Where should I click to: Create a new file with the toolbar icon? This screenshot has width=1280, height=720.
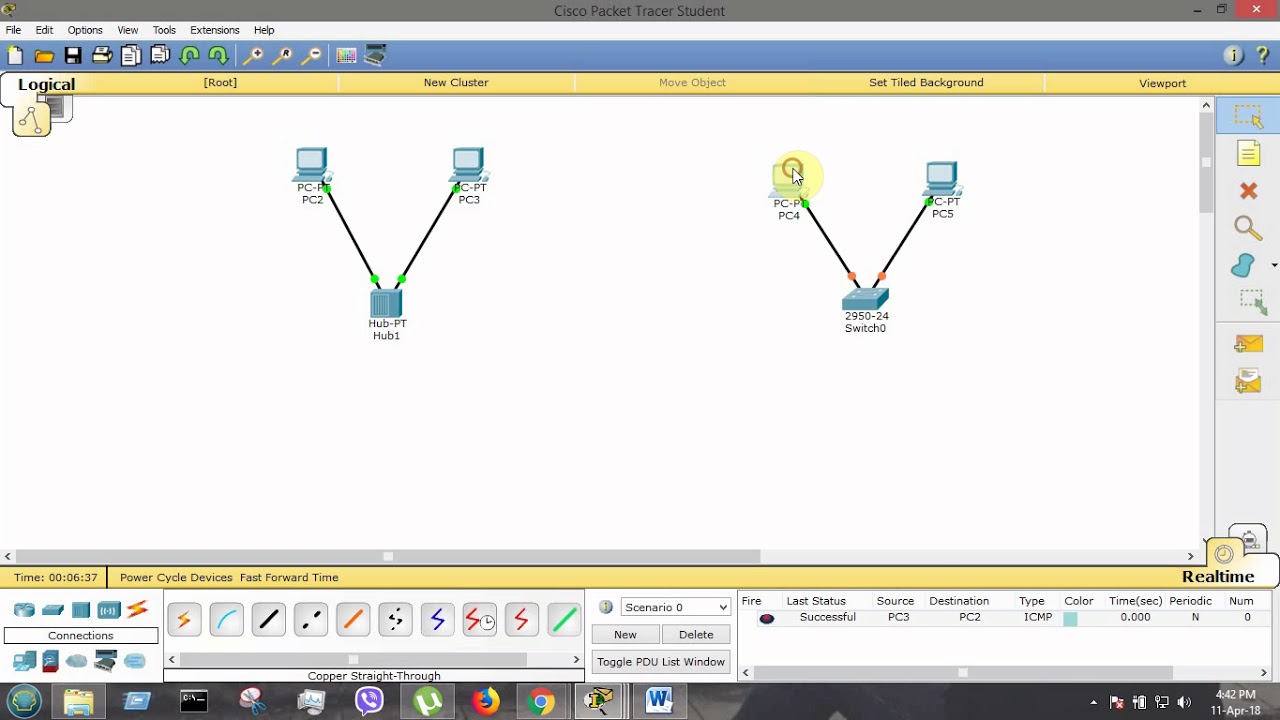coord(15,56)
